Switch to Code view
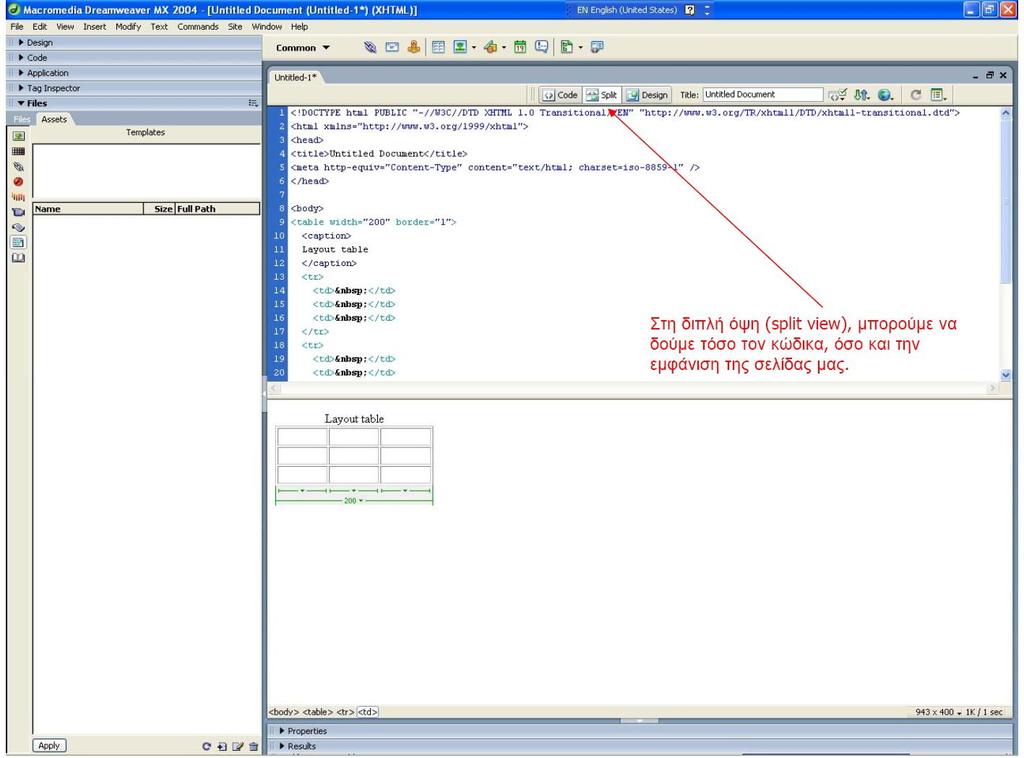 point(561,95)
